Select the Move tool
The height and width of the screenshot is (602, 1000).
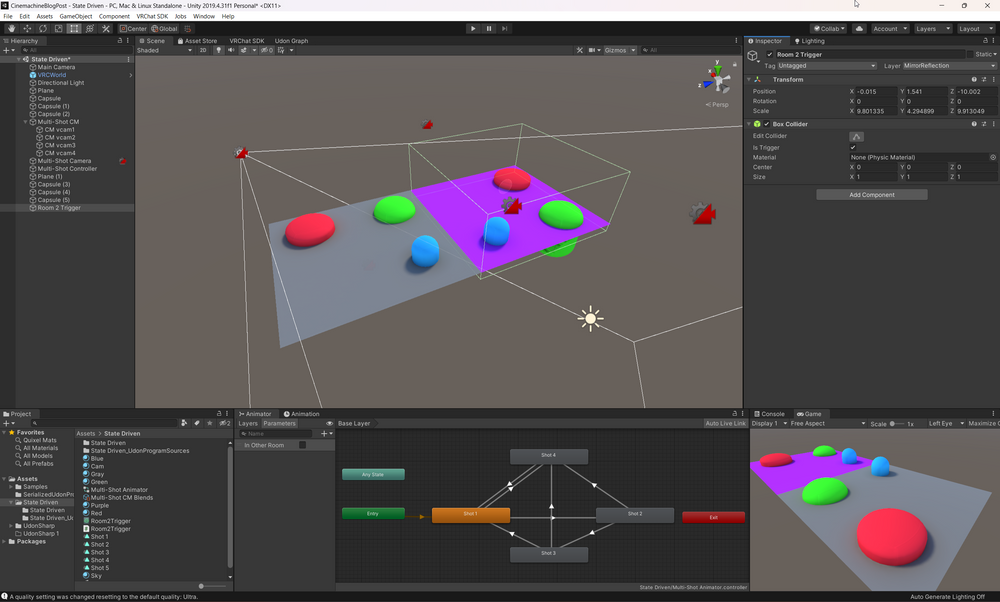[x=27, y=28]
